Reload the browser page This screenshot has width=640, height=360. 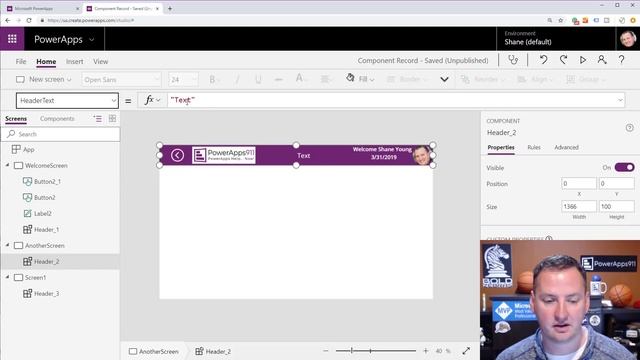pos(29,20)
